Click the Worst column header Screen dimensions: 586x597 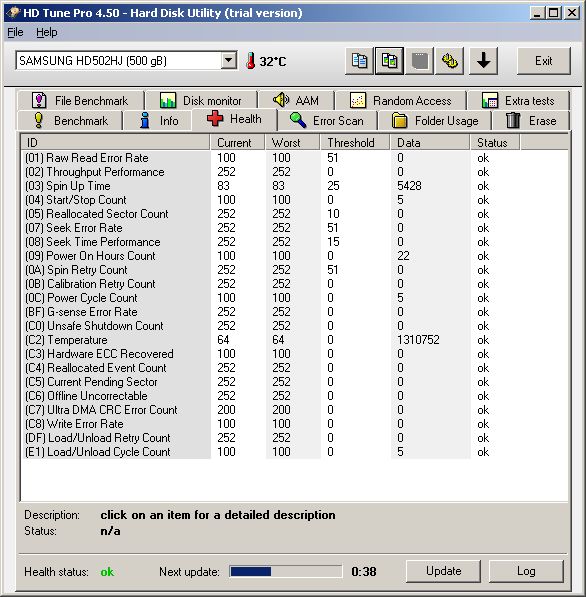pos(292,143)
